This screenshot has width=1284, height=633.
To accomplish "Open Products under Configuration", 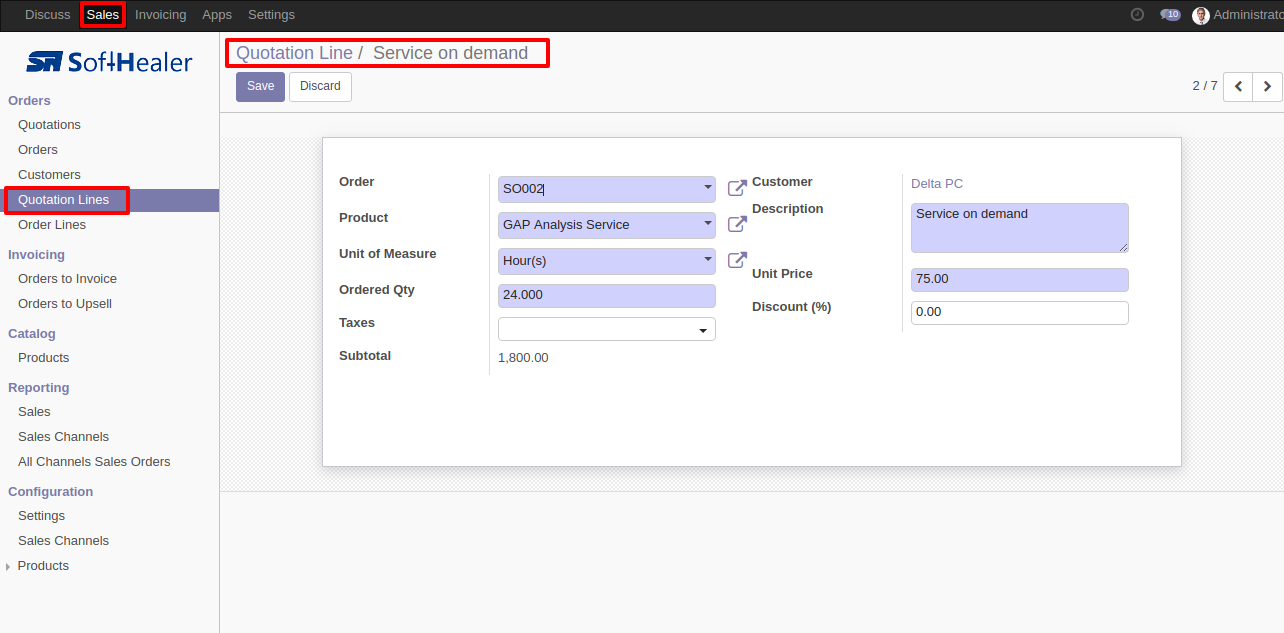I will tap(43, 566).
